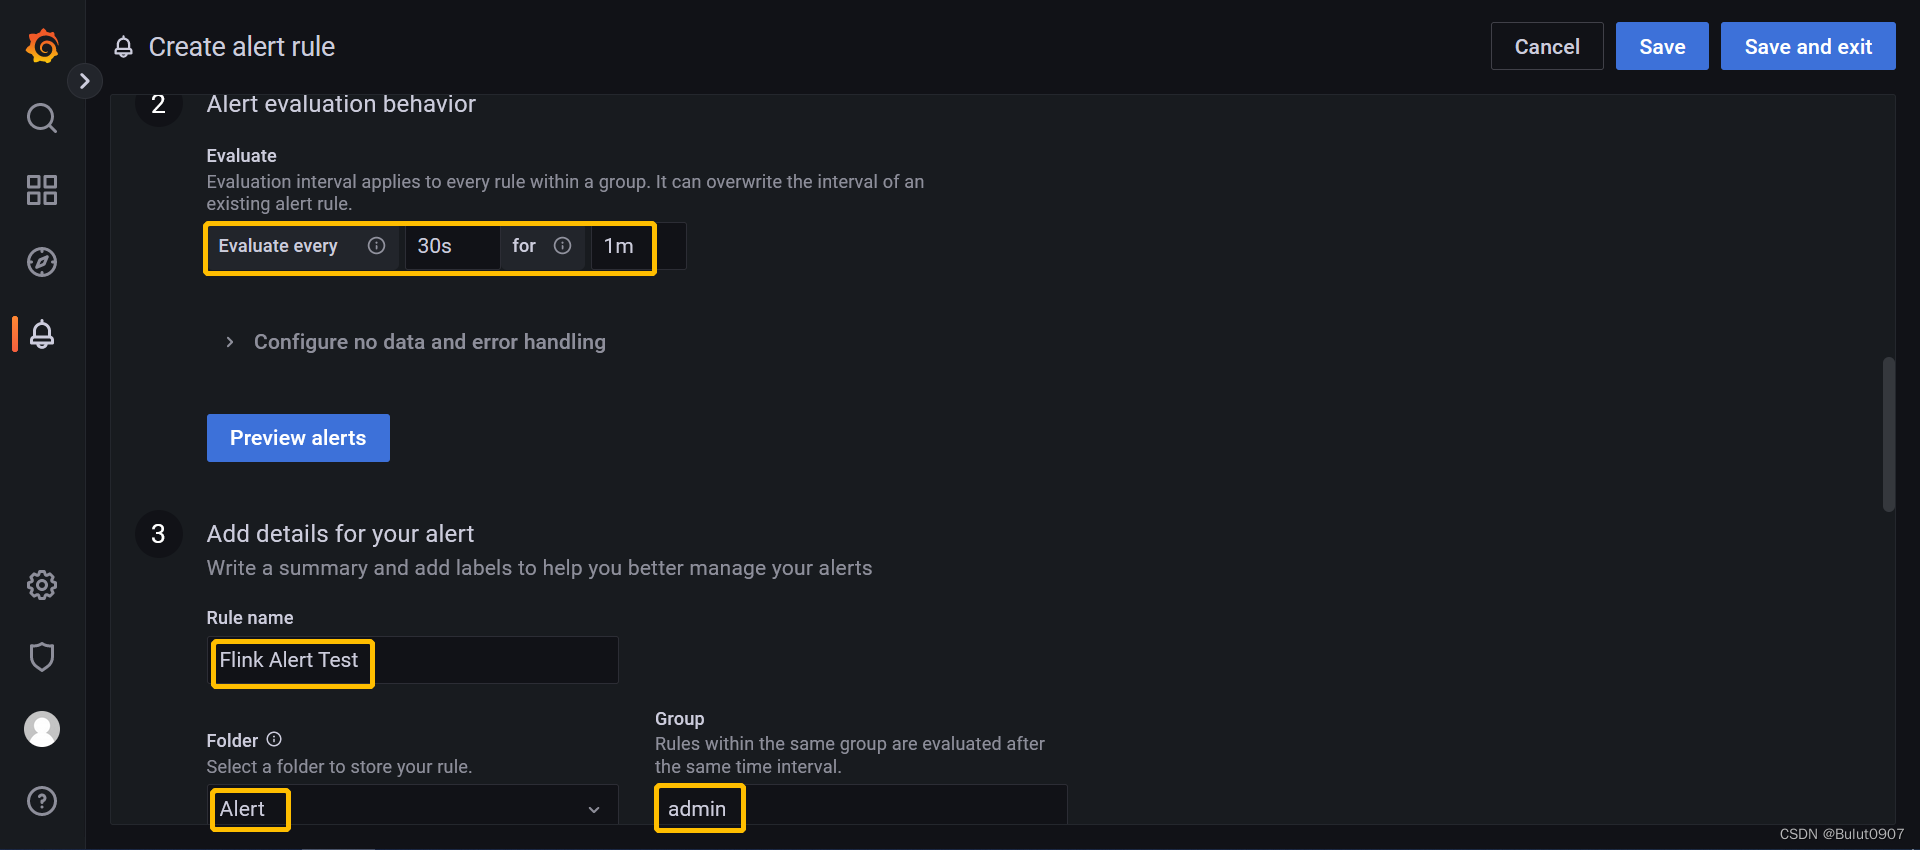Open Configuration via the gear icon
1920x850 pixels.
[x=41, y=585]
